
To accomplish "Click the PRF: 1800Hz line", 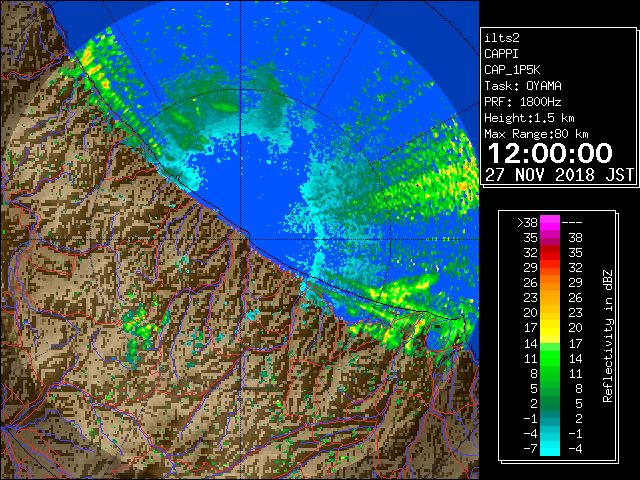I will [523, 102].
